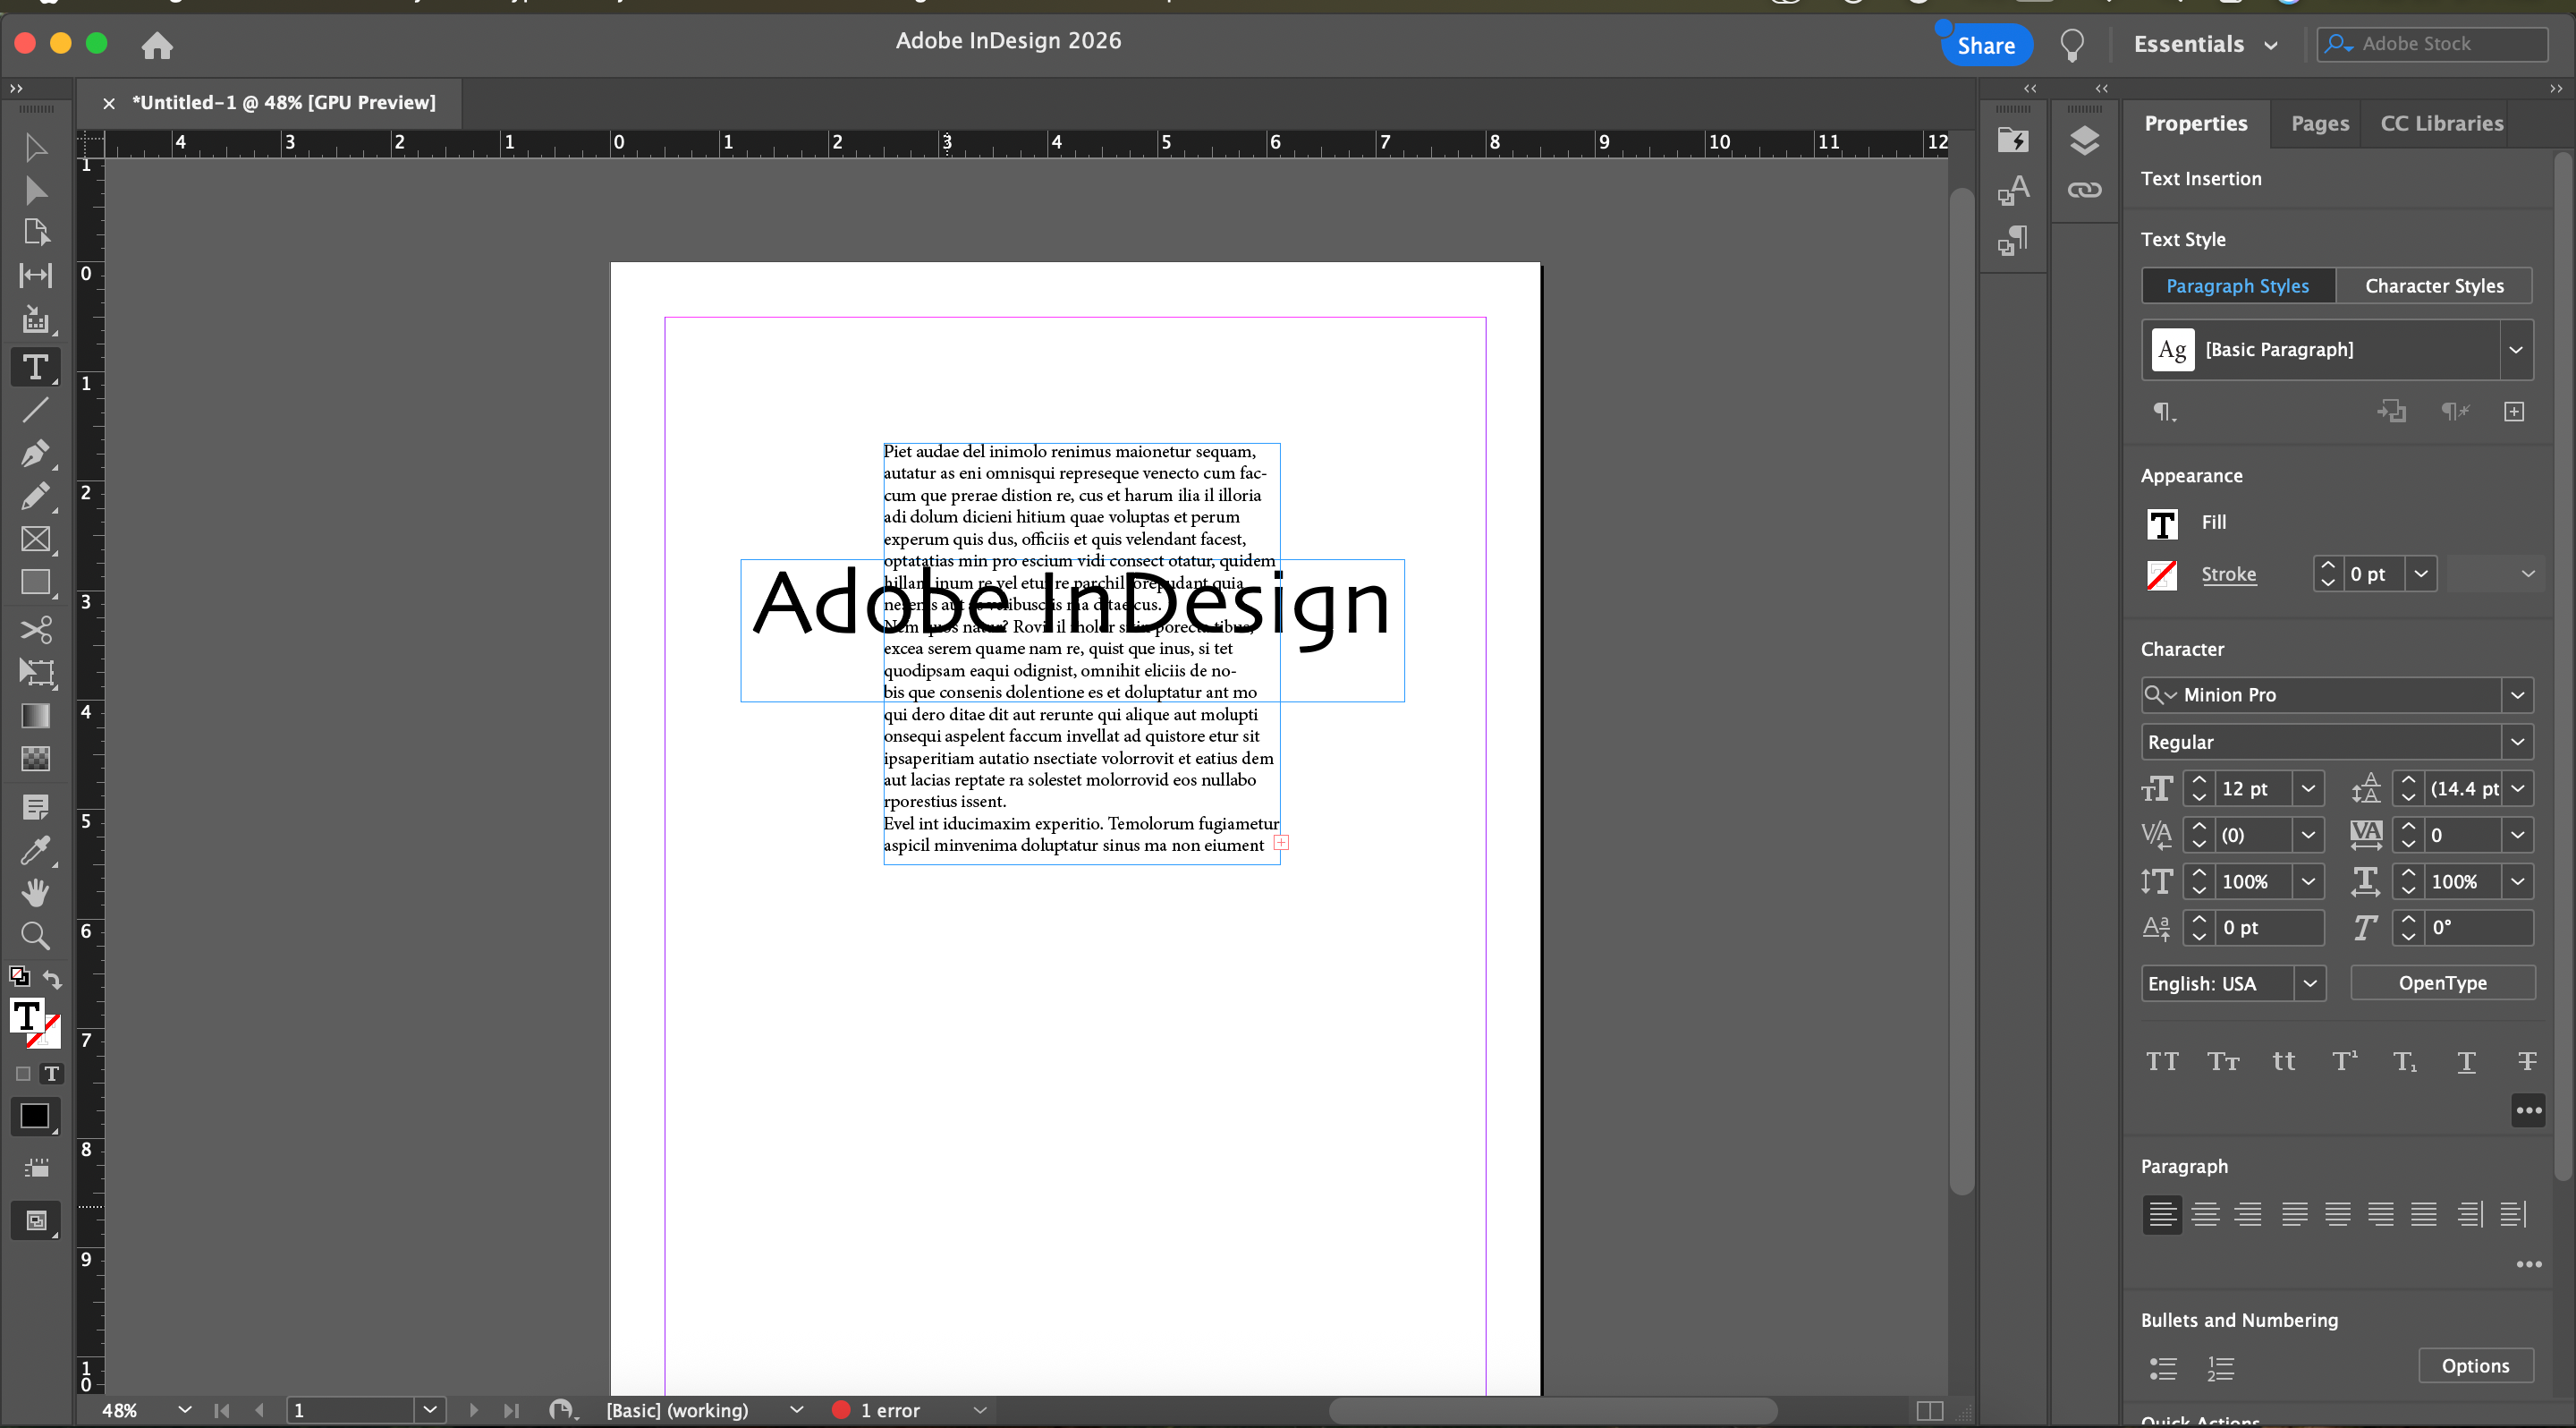Image resolution: width=2576 pixels, height=1428 pixels.
Task: Click the Share button
Action: (1985, 45)
